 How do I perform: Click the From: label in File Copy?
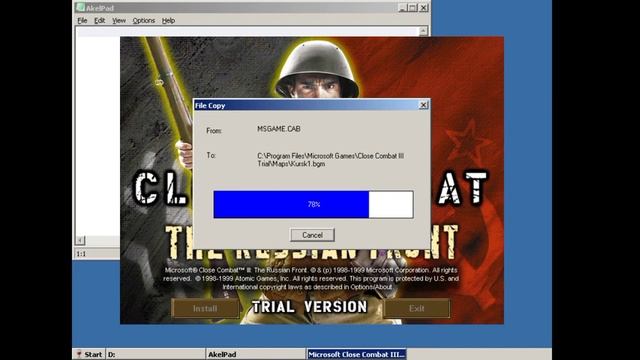tap(214, 131)
